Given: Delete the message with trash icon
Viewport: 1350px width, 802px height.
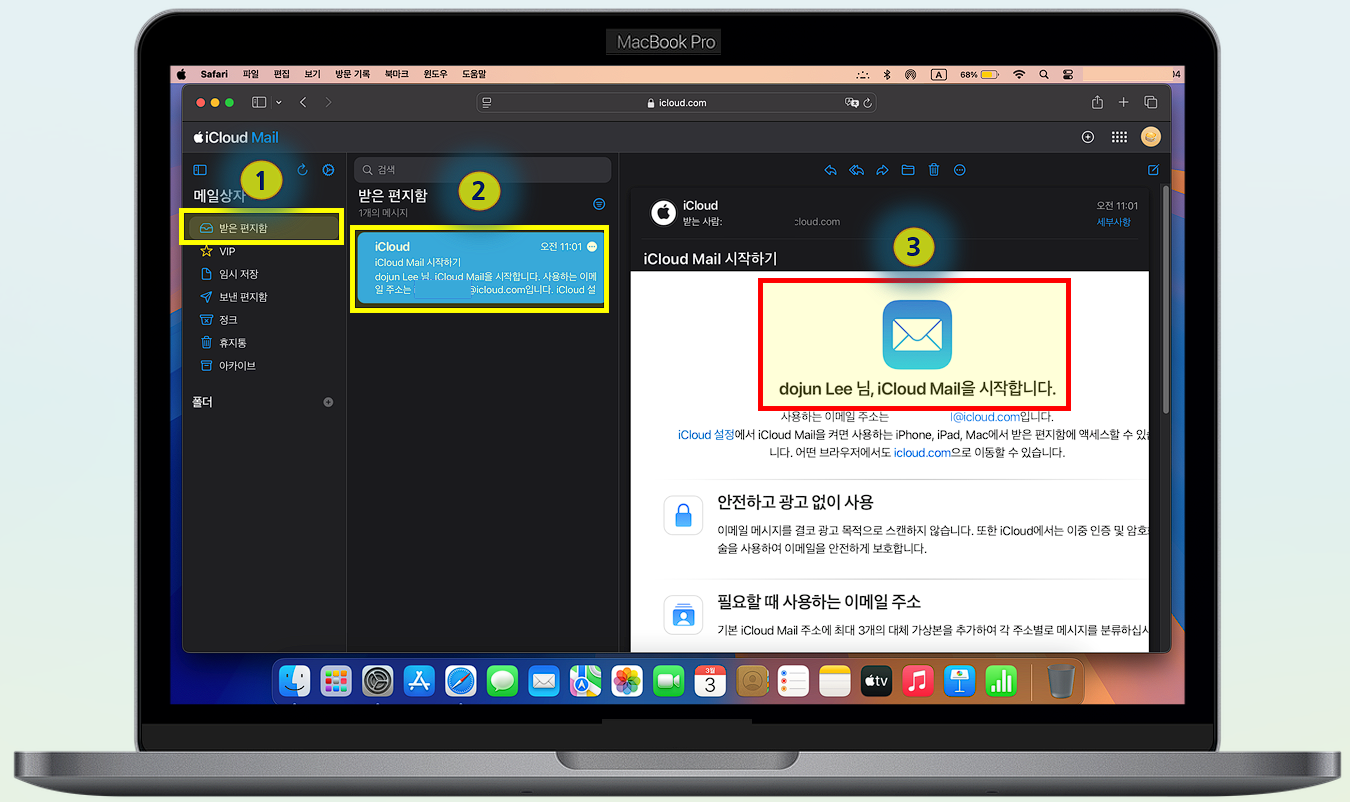Looking at the screenshot, I should pyautogui.click(x=934, y=170).
